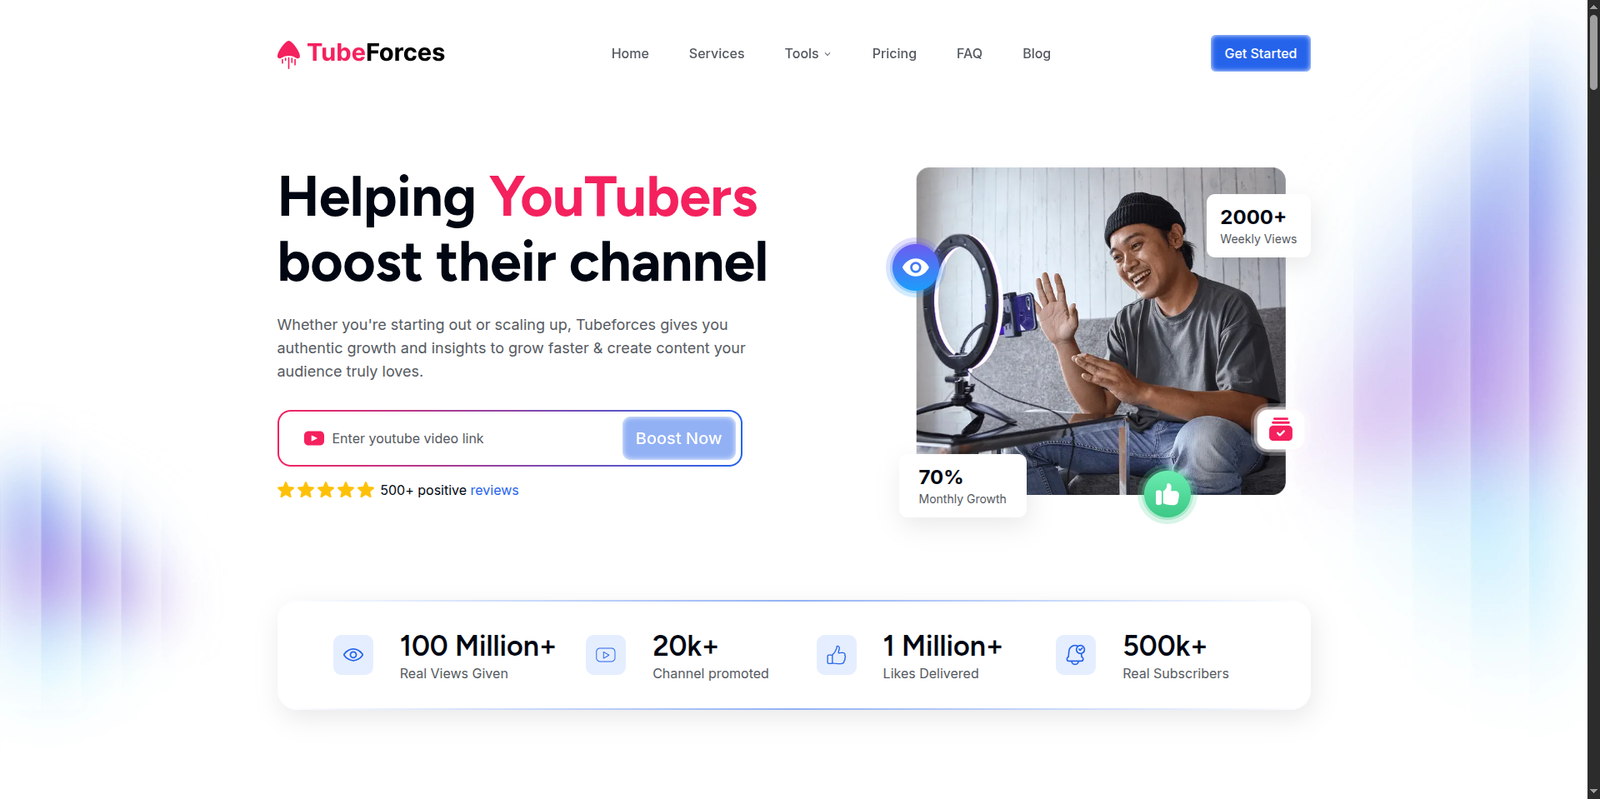1600x799 pixels.
Task: Click the bell icon beside 500k+
Action: [1076, 655]
